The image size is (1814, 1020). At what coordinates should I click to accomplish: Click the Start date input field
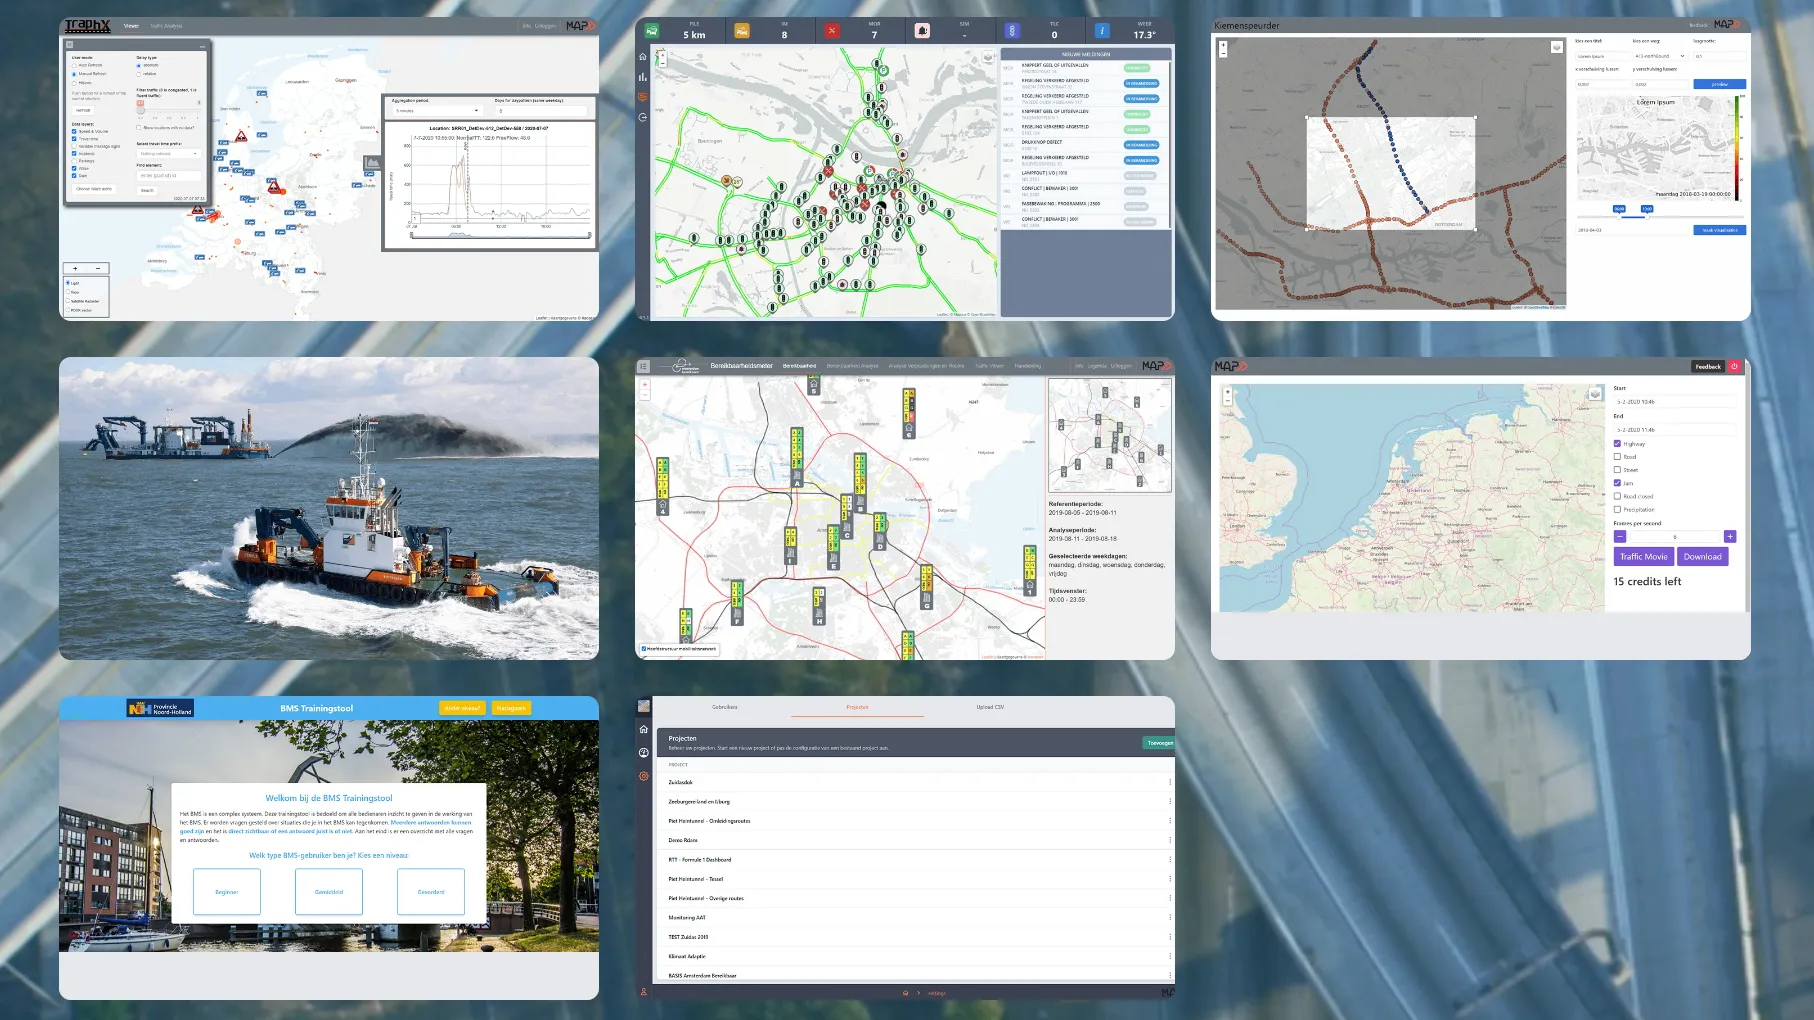[1674, 402]
